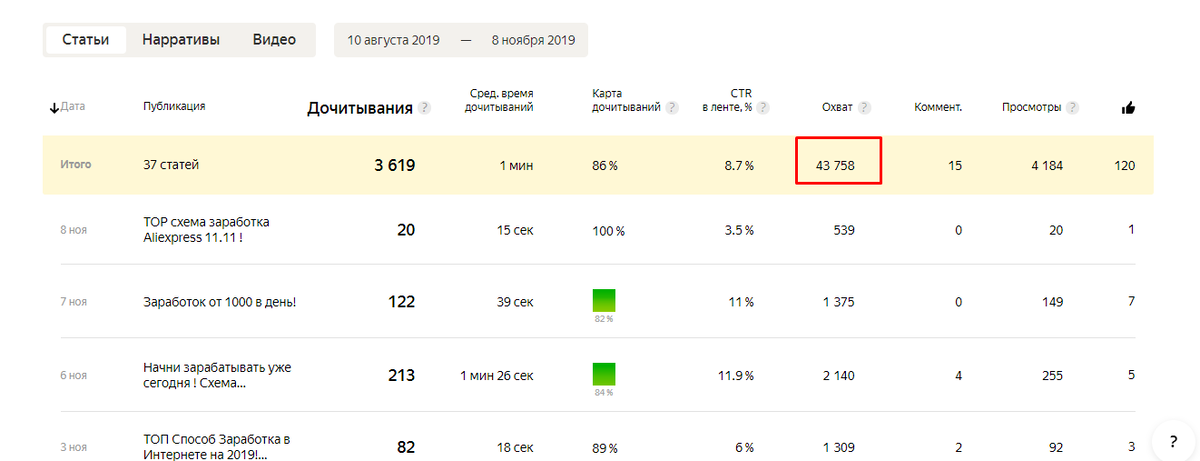Sort by Сред. время дочитываний header
Viewport: 1200px width, 461px height.
click(499, 100)
